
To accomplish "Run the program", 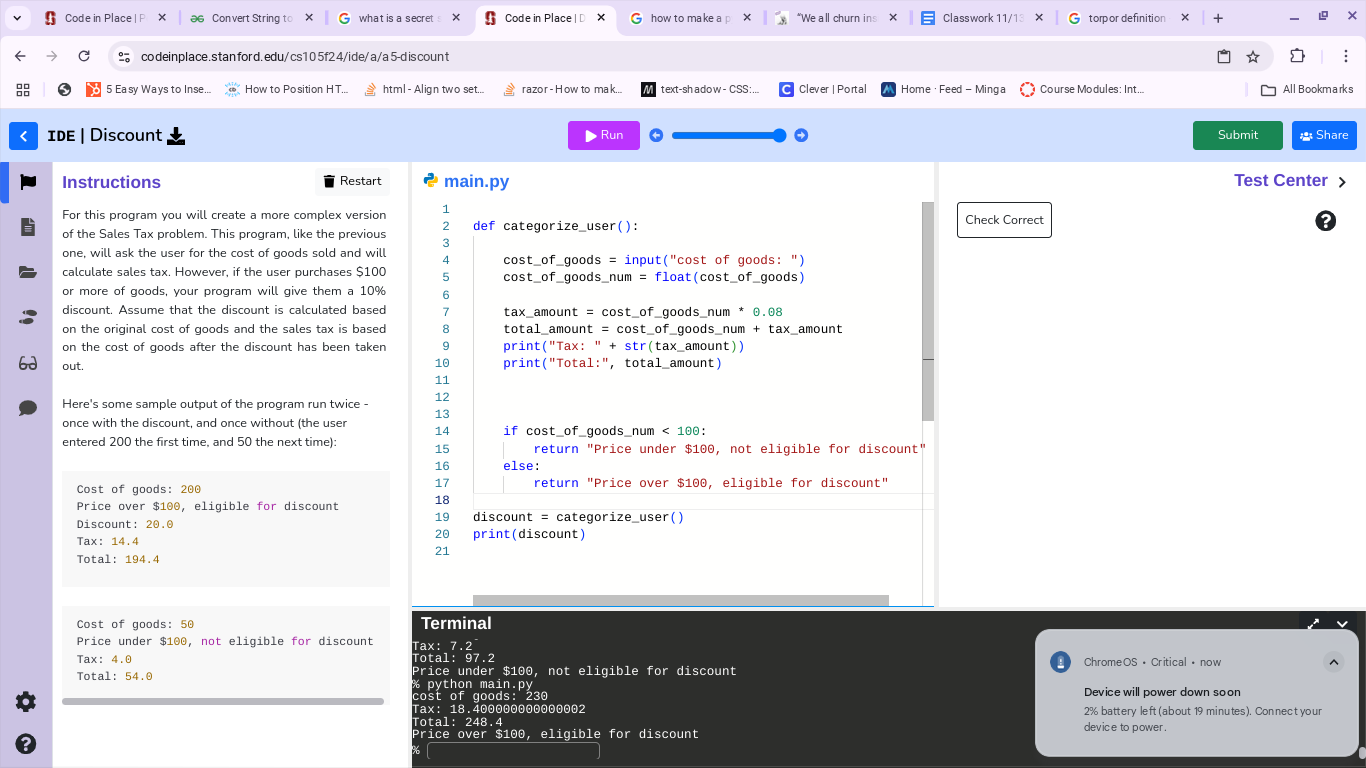I will click(604, 135).
